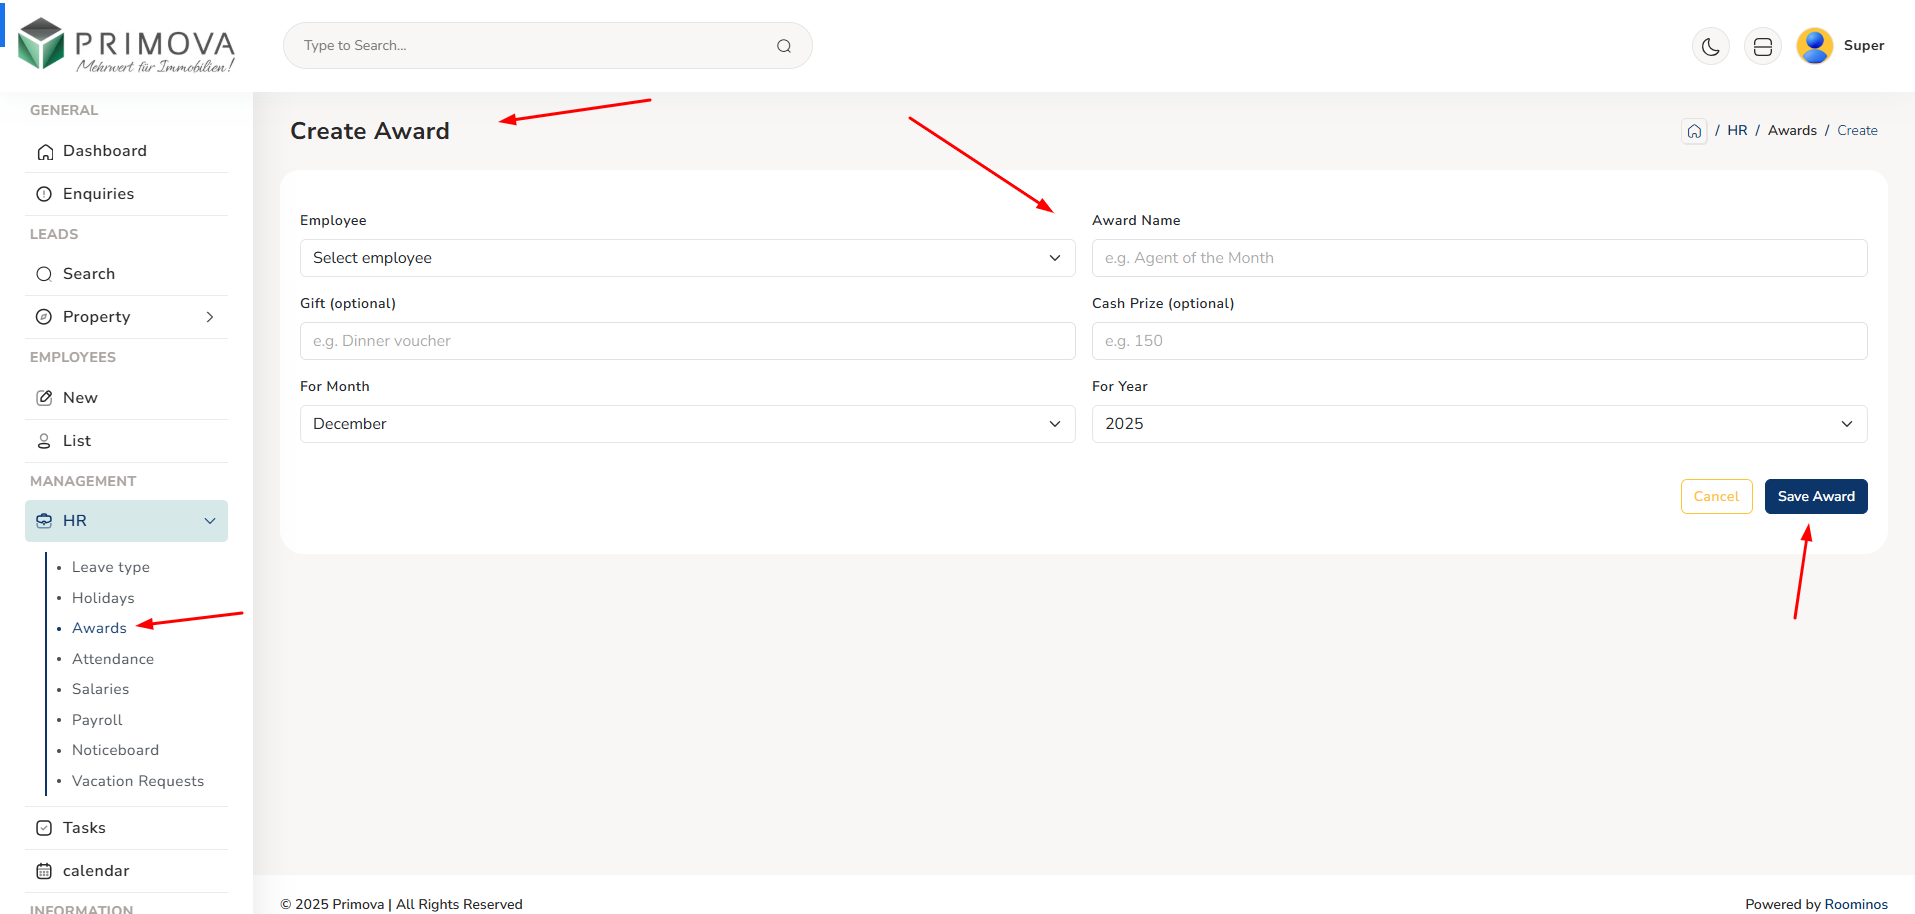Open the calendar sidebar item
1915x914 pixels.
point(96,871)
